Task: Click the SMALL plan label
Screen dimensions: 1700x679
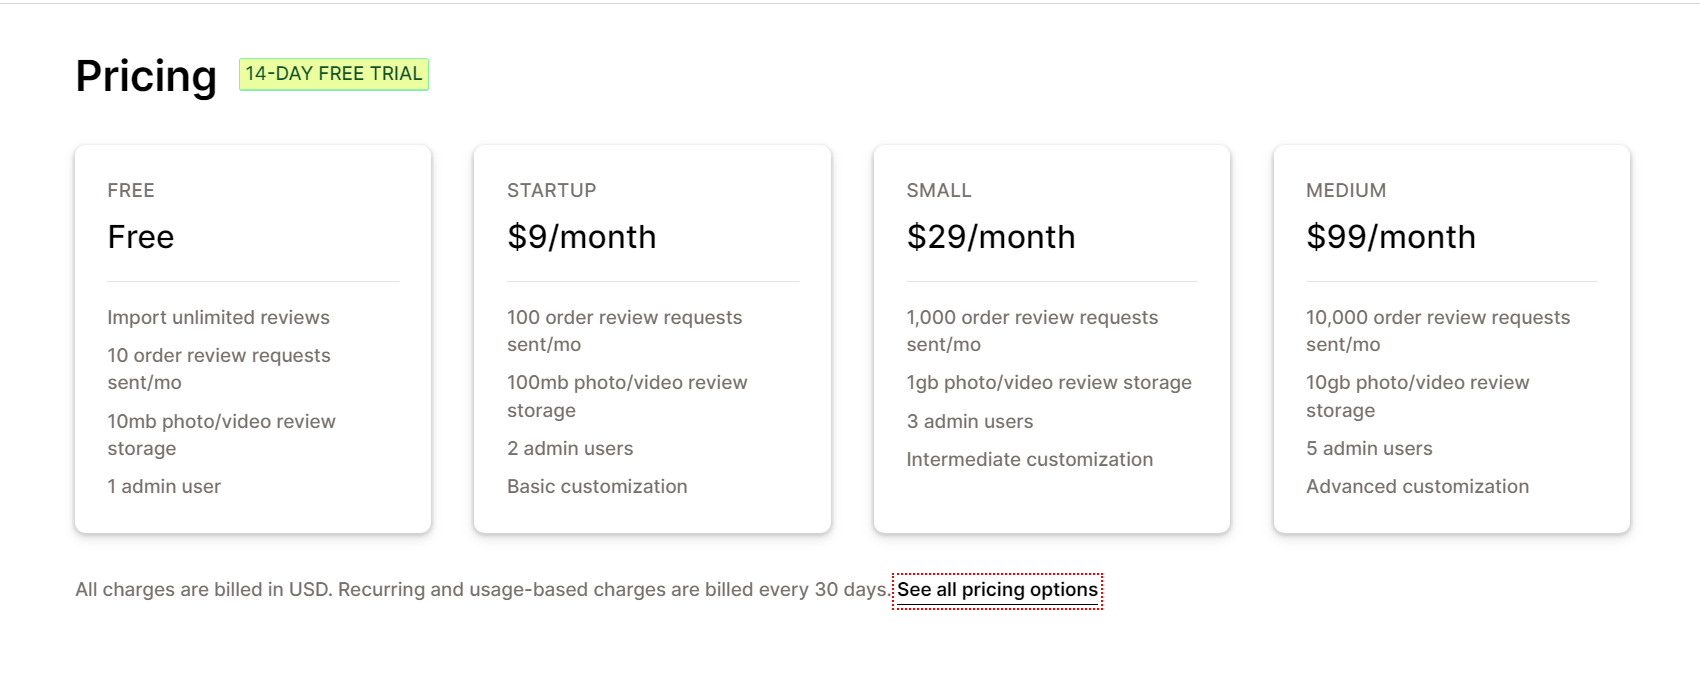Action: (x=939, y=190)
